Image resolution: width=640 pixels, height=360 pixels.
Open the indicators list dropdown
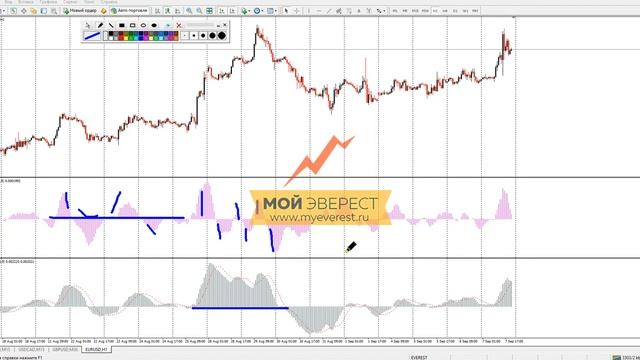[245, 11]
